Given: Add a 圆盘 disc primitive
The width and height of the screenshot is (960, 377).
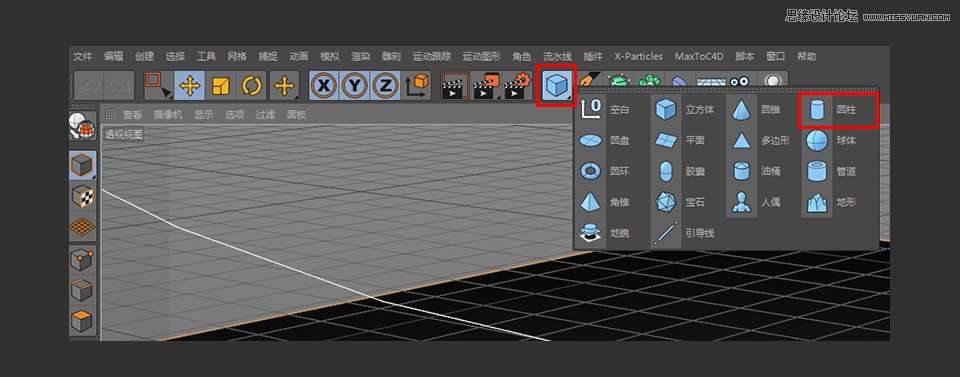Looking at the screenshot, I should click(605, 141).
